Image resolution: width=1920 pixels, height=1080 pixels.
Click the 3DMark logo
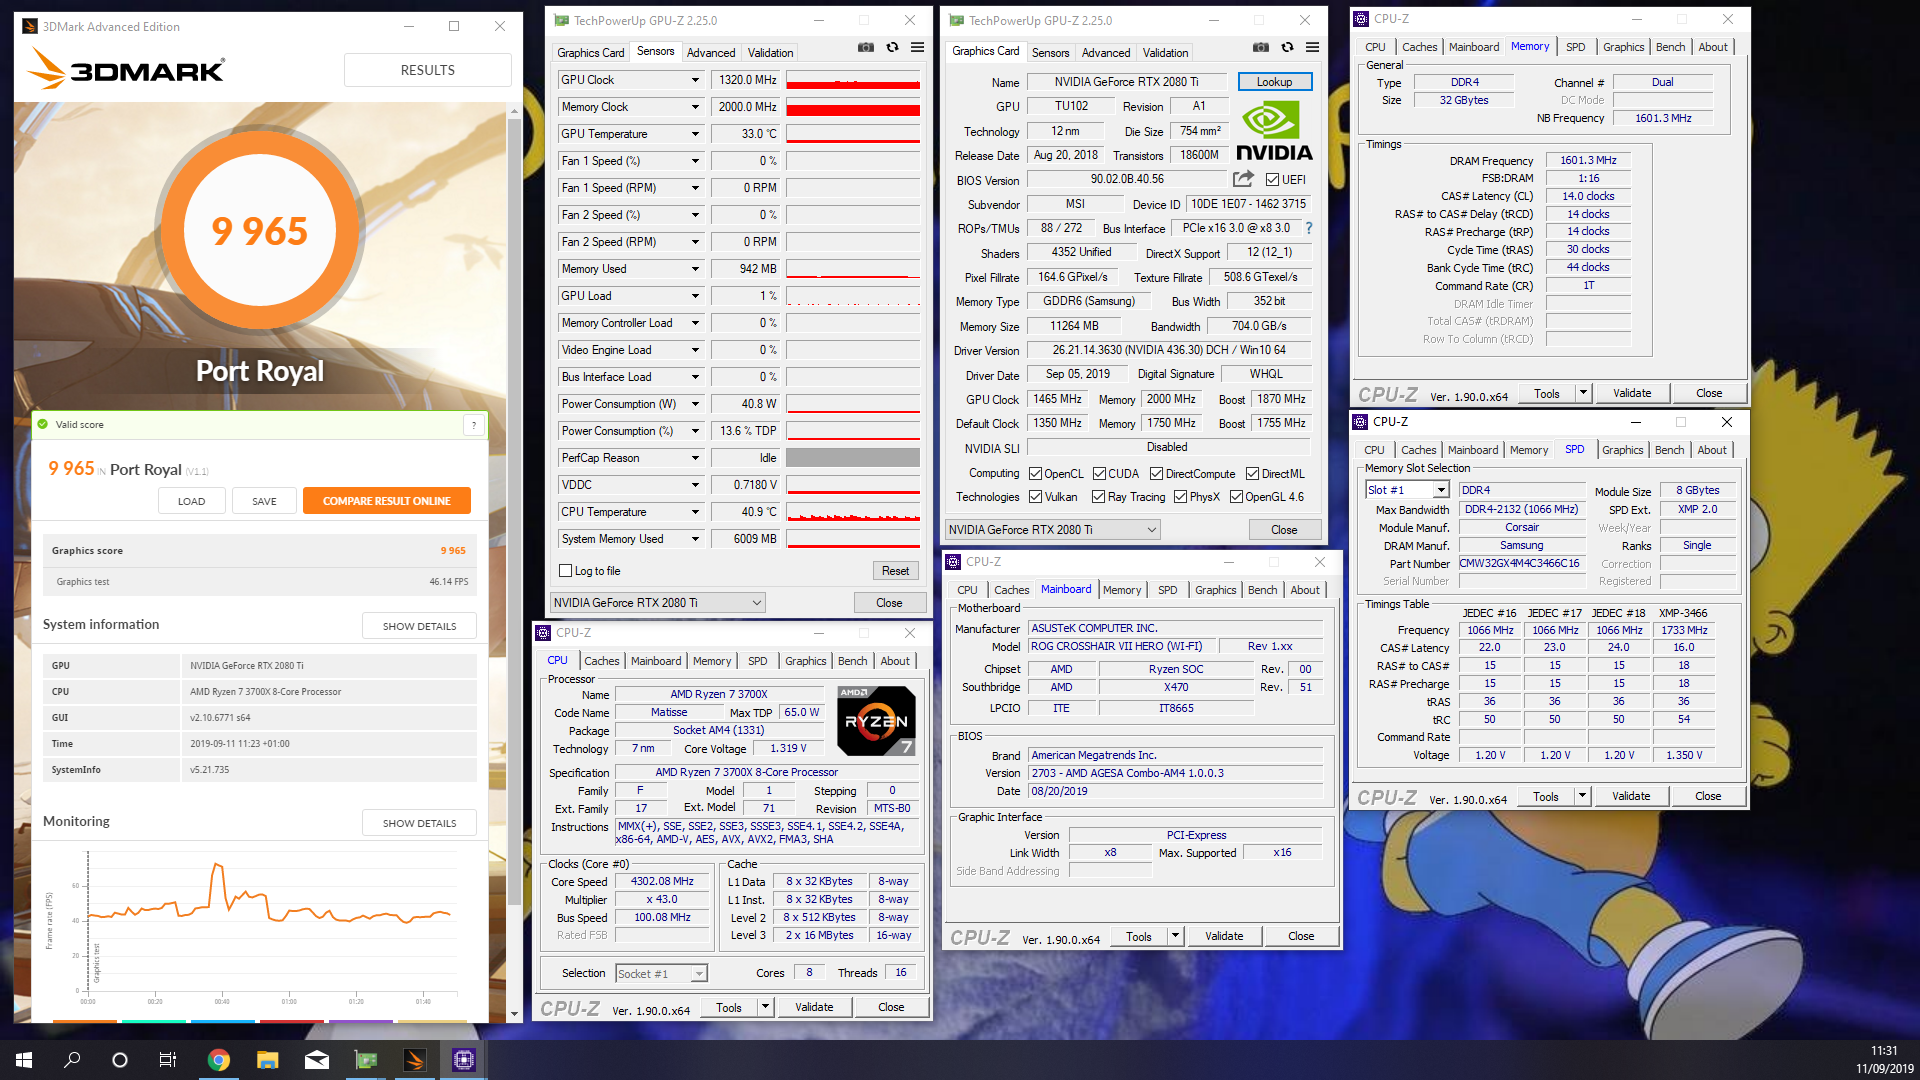126,69
